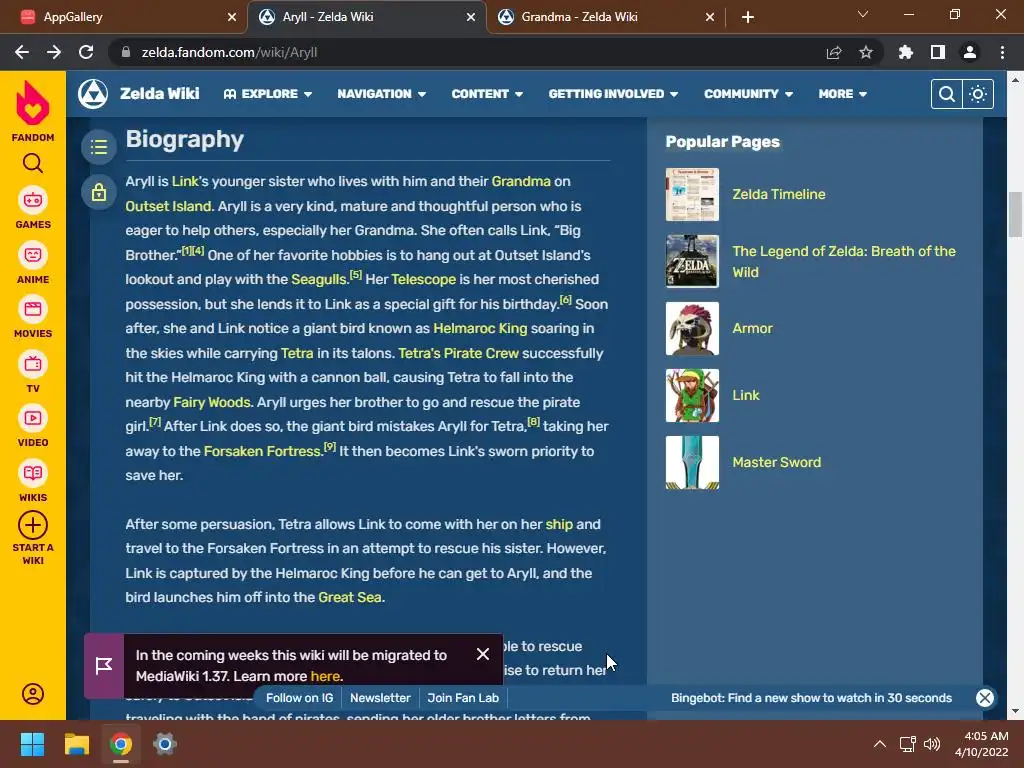
Task: Click the browser forward arrow
Action: 54,52
